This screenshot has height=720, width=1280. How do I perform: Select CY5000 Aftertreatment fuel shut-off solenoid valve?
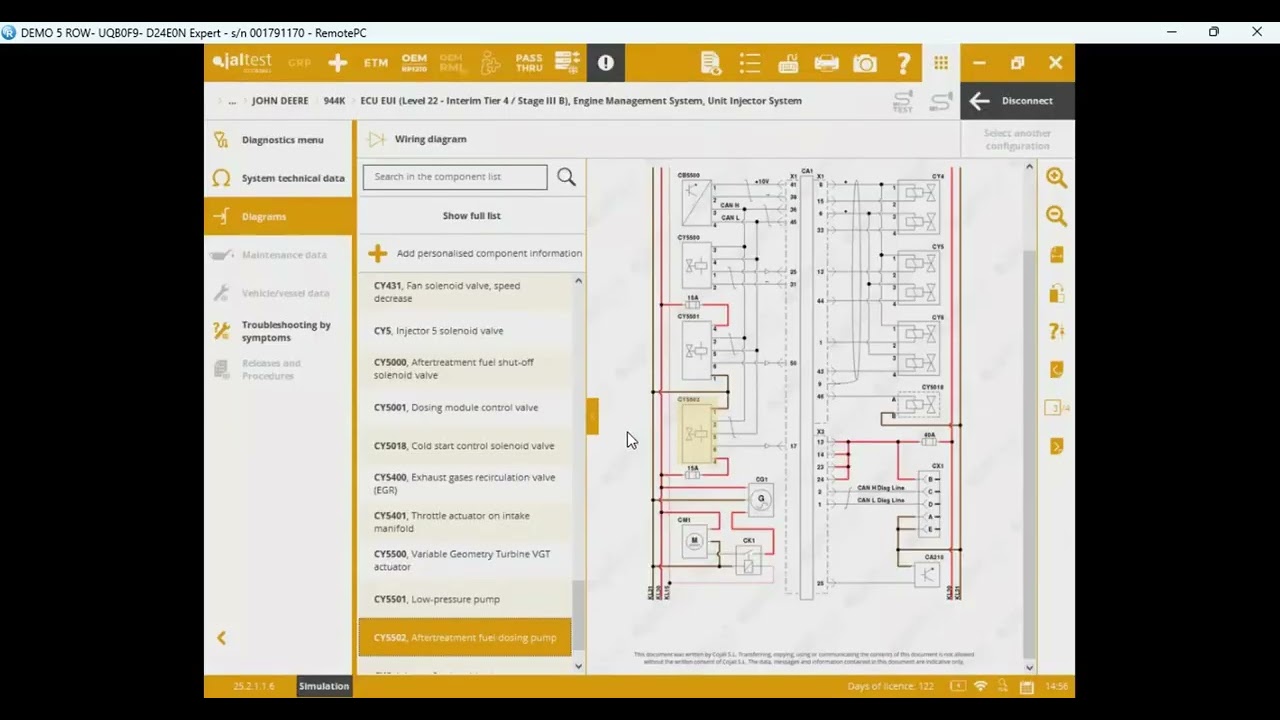[x=465, y=369]
